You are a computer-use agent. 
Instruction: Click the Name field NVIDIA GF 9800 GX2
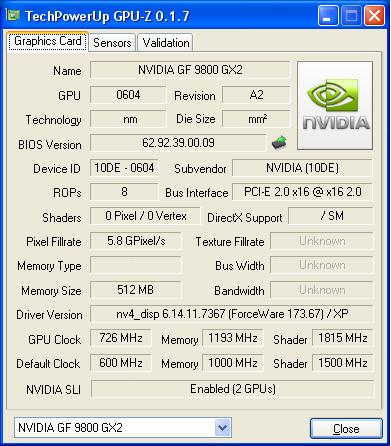(190, 70)
